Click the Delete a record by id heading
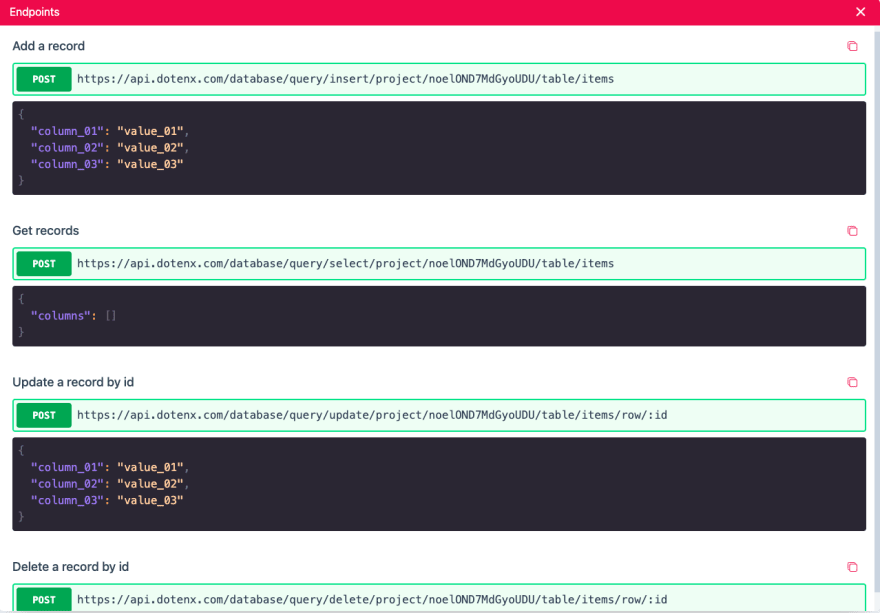880x613 pixels. pyautogui.click(x=71, y=567)
